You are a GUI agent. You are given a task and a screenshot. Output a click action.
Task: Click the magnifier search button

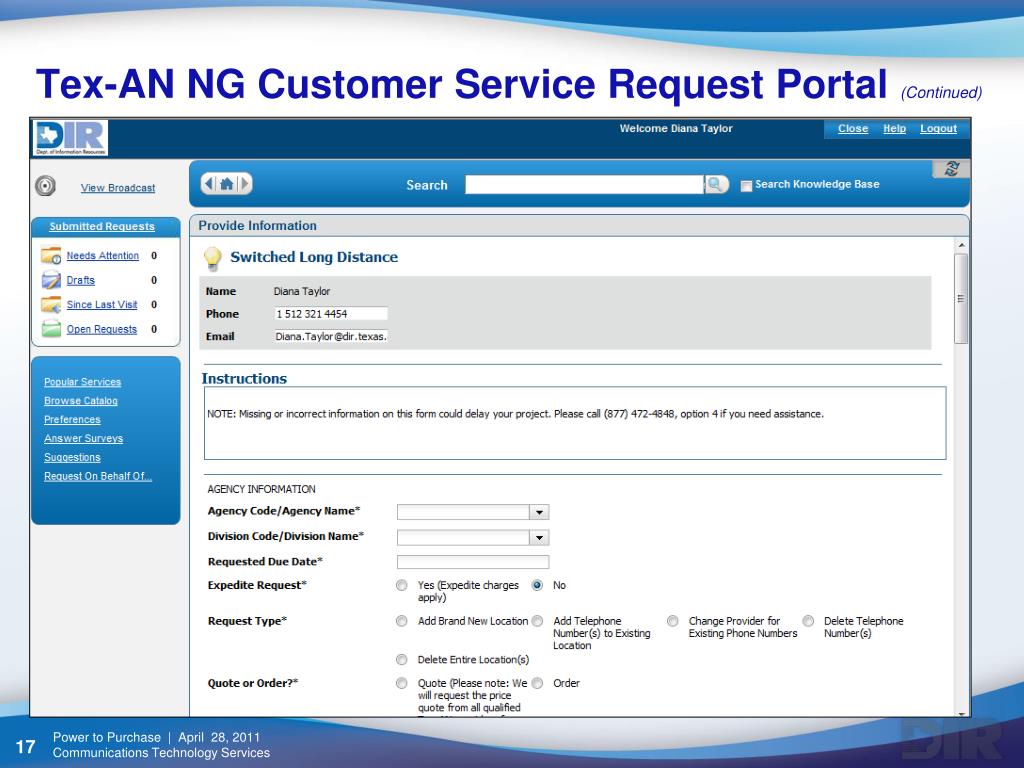(716, 185)
